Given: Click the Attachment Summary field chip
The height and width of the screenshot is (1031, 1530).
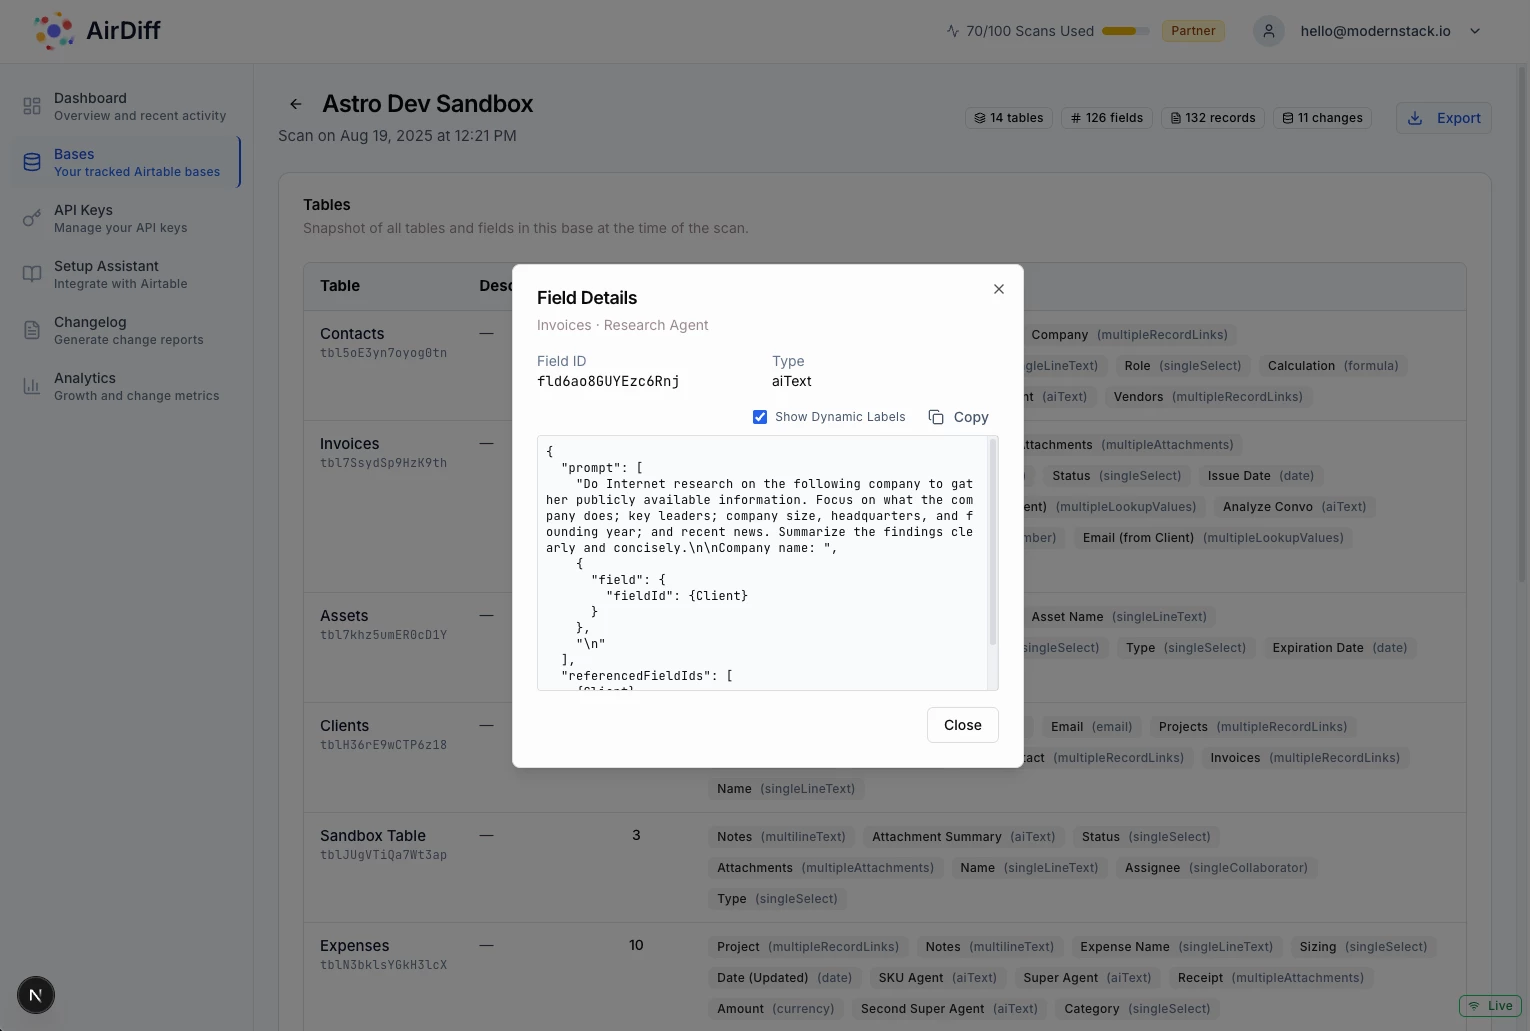Looking at the screenshot, I should coord(963,837).
